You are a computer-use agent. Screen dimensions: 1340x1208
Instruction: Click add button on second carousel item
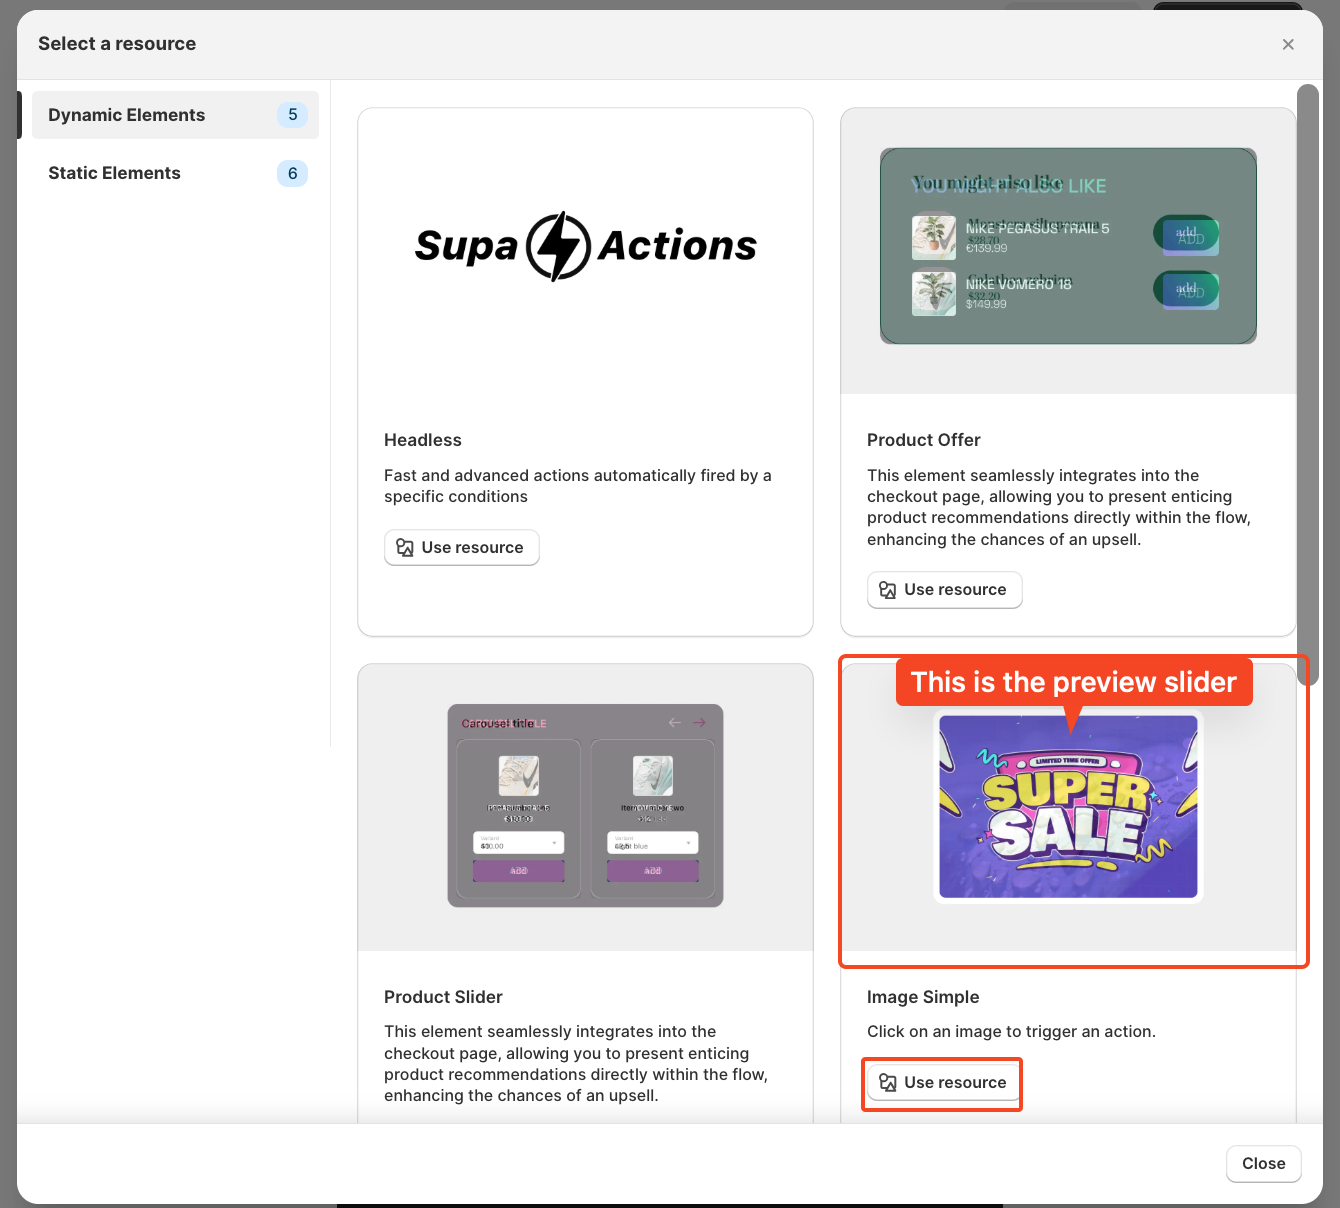(653, 871)
